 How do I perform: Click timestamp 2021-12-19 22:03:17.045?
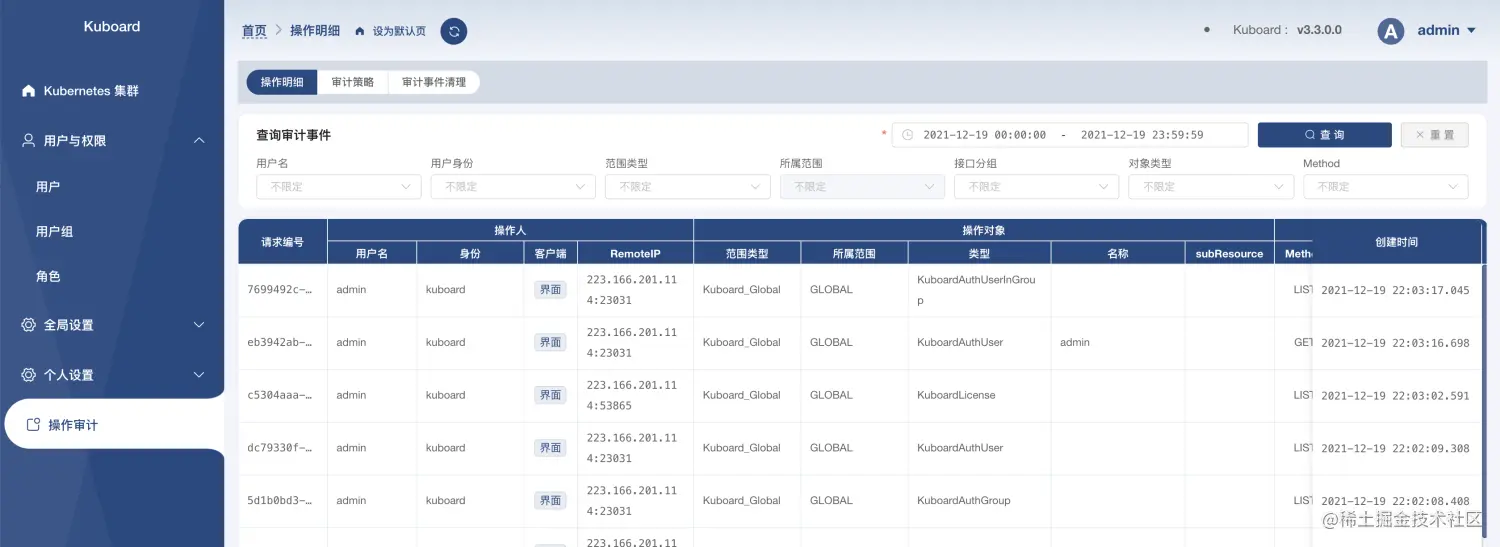click(1395, 290)
